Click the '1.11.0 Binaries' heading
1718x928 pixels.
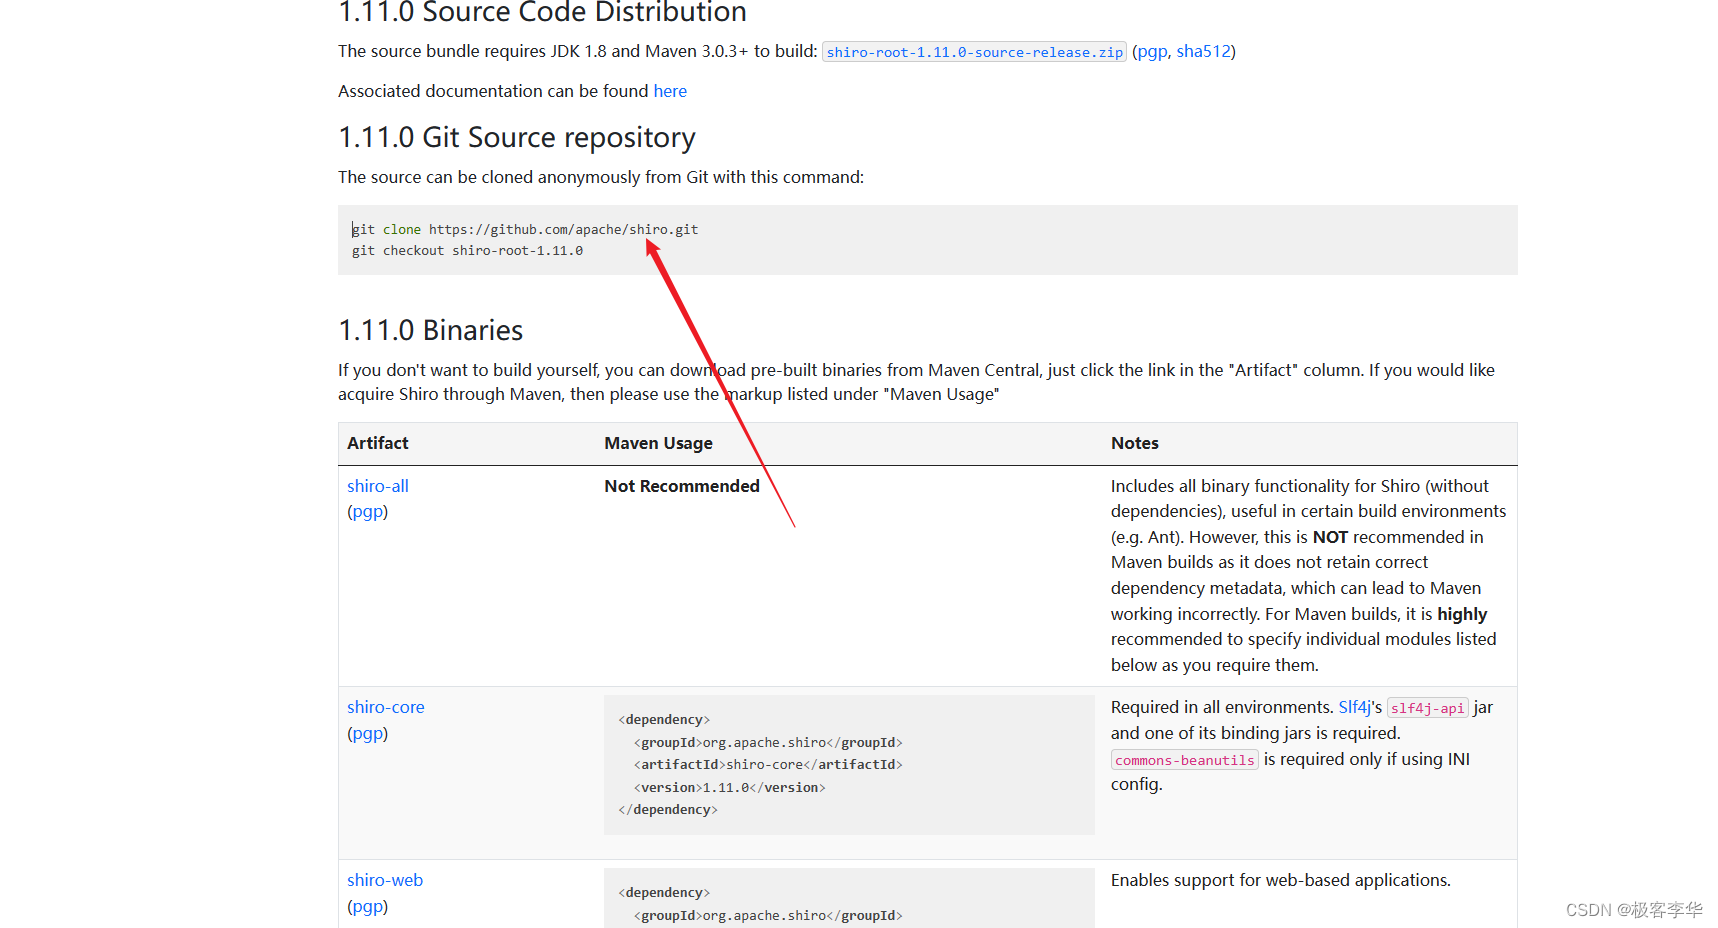coord(431,330)
